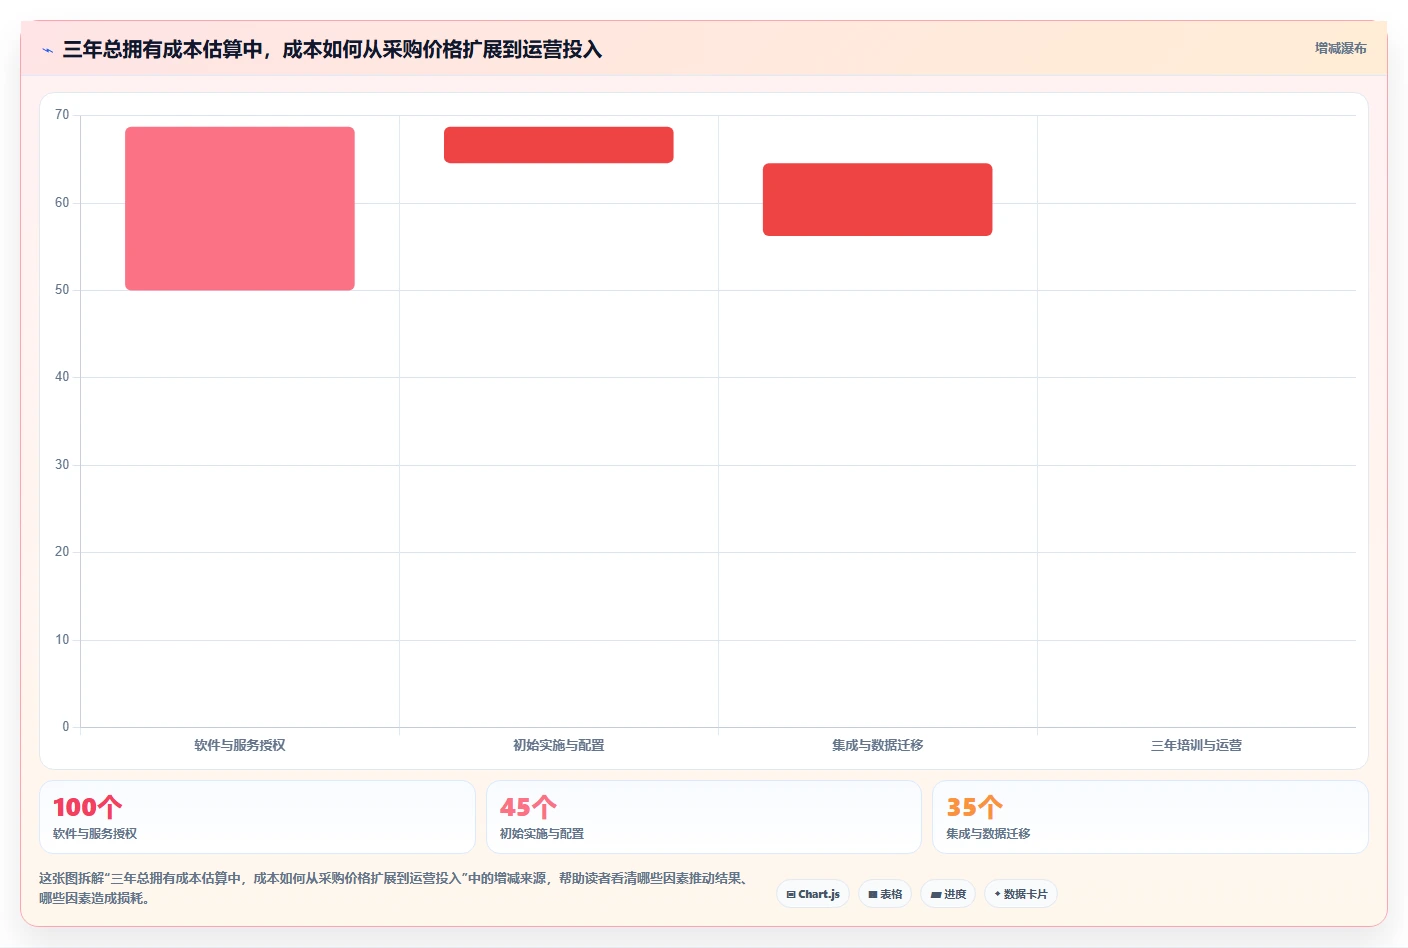Click the 增减瀑布 tag label
Viewport: 1408px width, 948px height.
tap(1340, 48)
